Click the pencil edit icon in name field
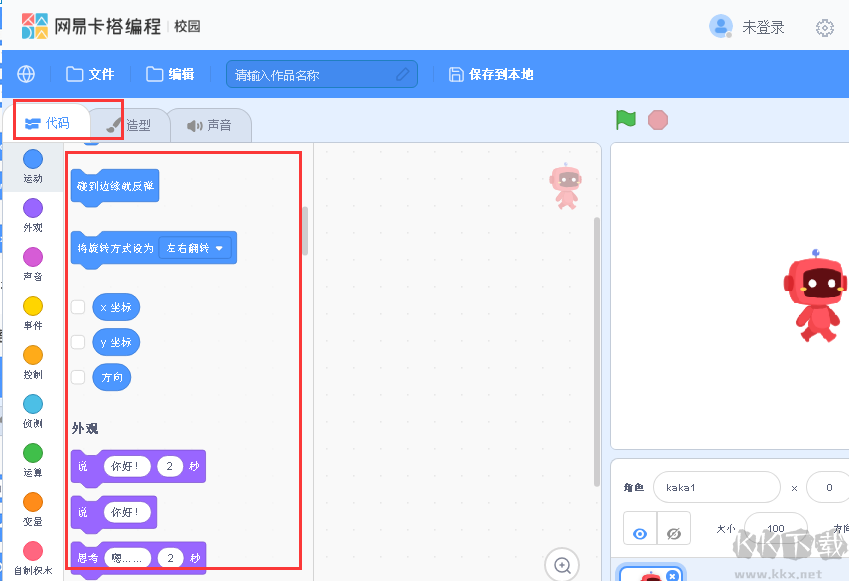 (402, 74)
